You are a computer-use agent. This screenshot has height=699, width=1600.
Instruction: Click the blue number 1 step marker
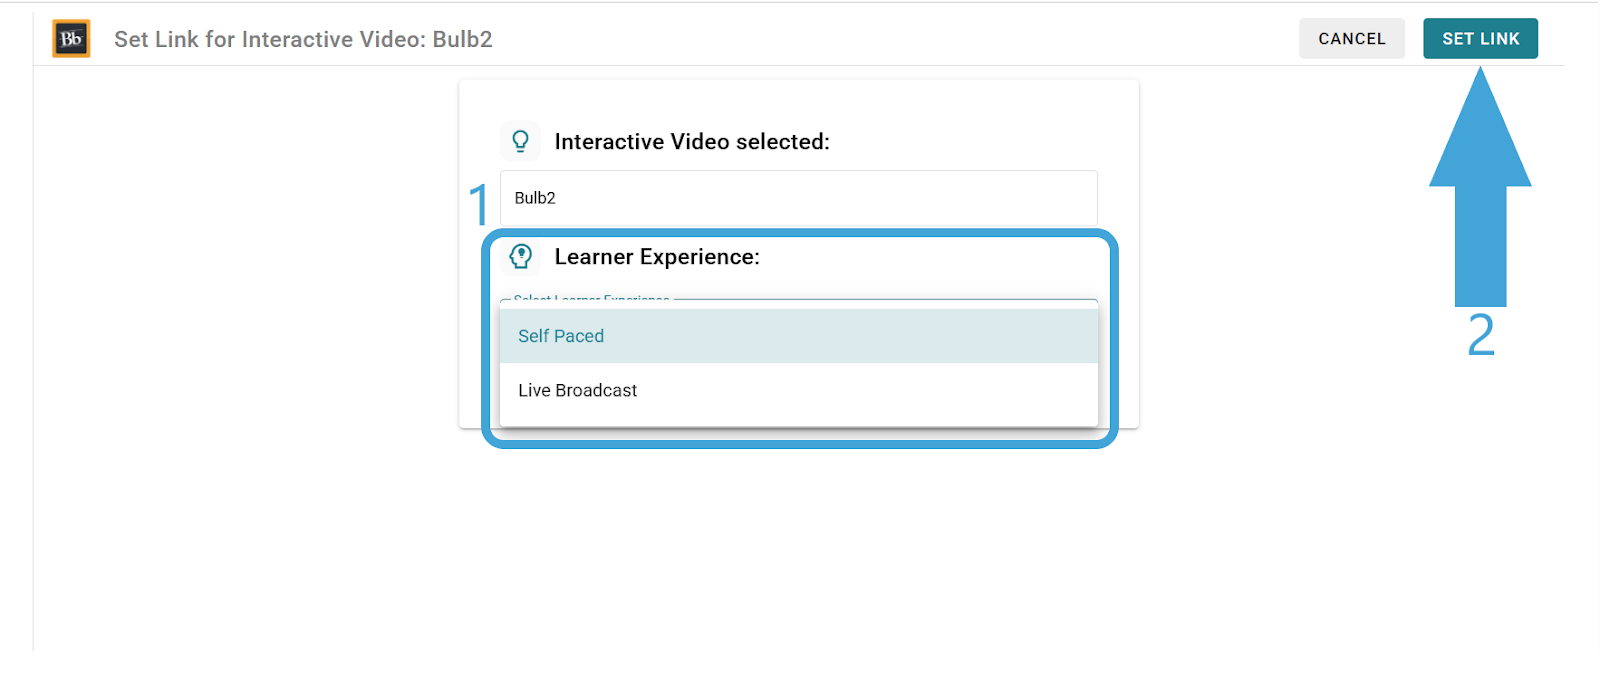(x=479, y=204)
